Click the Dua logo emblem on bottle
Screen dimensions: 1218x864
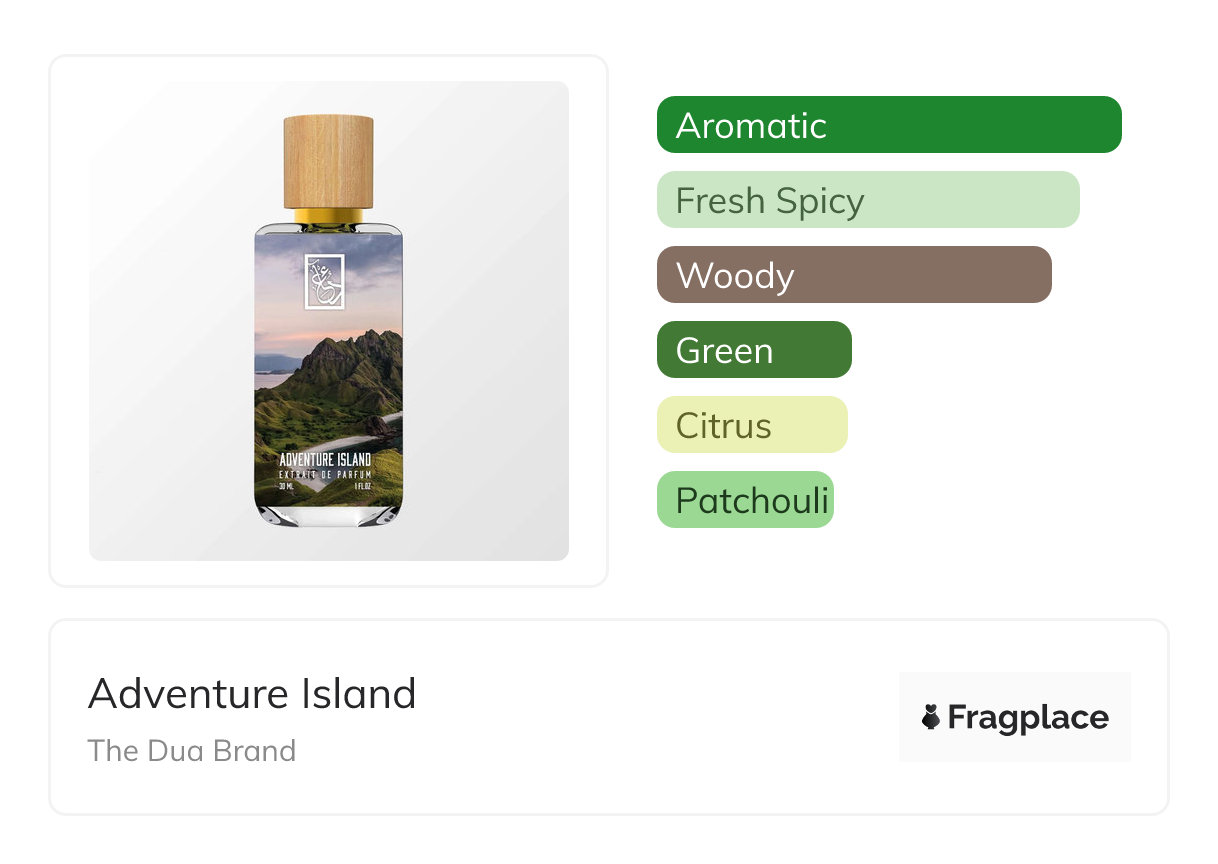tap(324, 282)
